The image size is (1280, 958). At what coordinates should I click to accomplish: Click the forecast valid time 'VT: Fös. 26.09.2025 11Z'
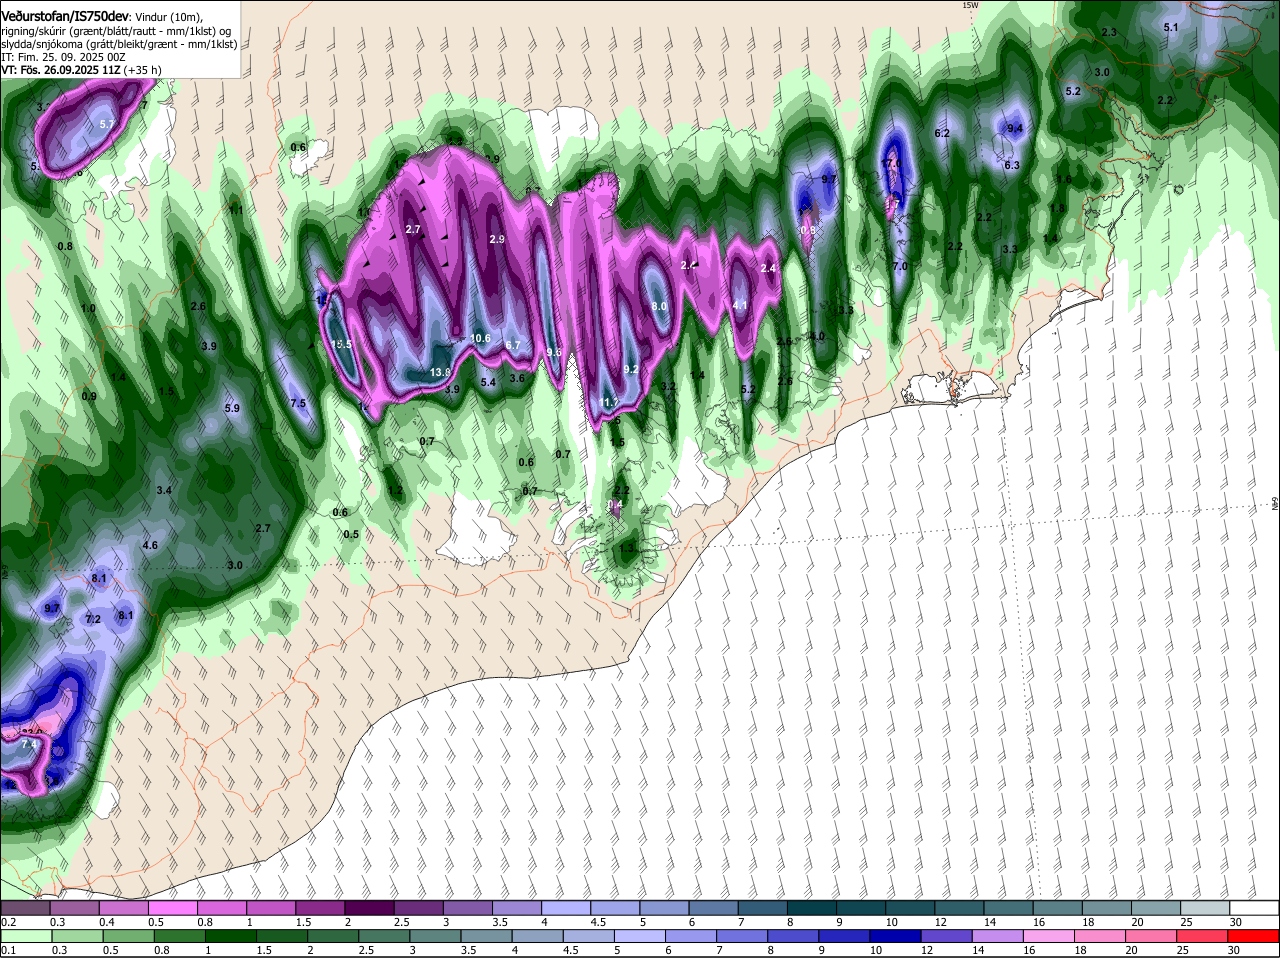[x=61, y=70]
